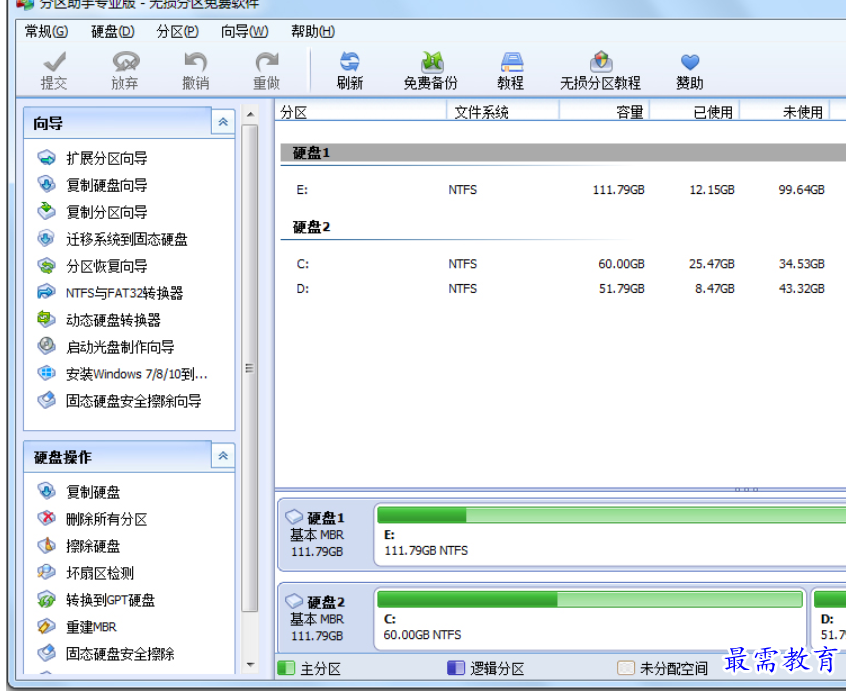The height and width of the screenshot is (691, 846).
Task: Click the 43.32GB unused cell
Action: click(801, 289)
